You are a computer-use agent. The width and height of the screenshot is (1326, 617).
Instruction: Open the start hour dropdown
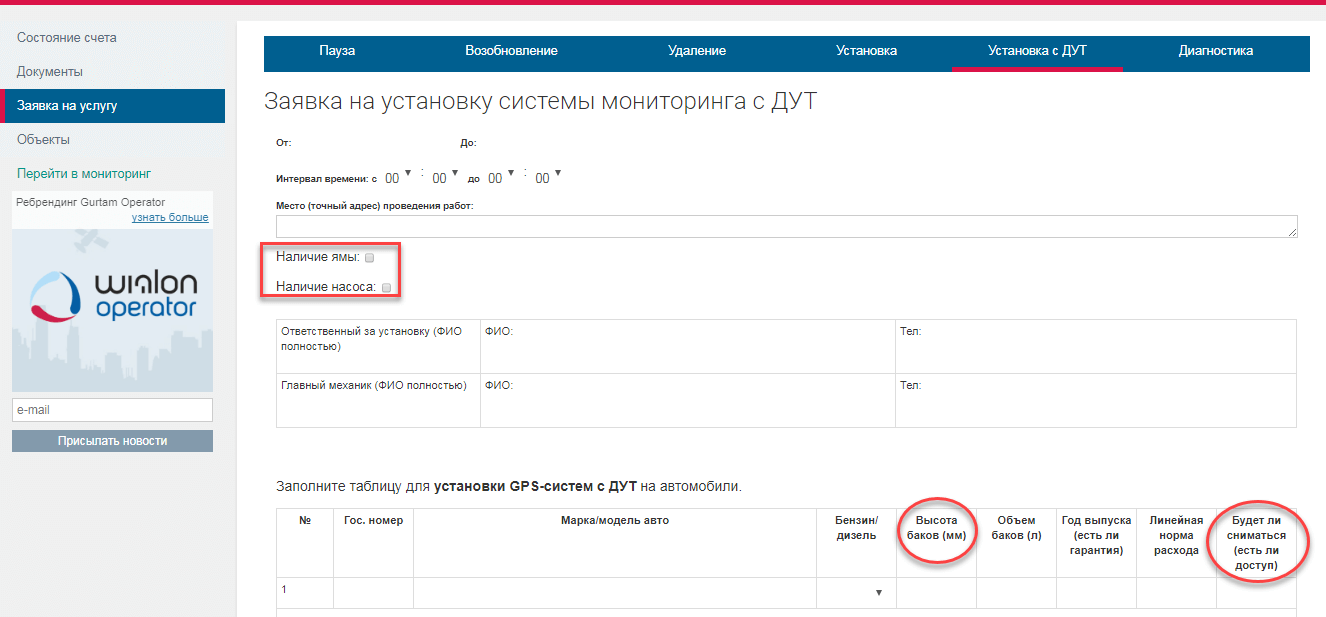398,177
